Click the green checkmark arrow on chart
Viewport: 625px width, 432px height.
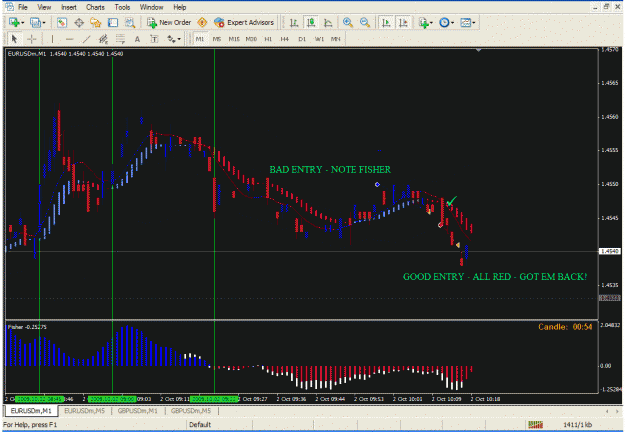tap(452, 200)
